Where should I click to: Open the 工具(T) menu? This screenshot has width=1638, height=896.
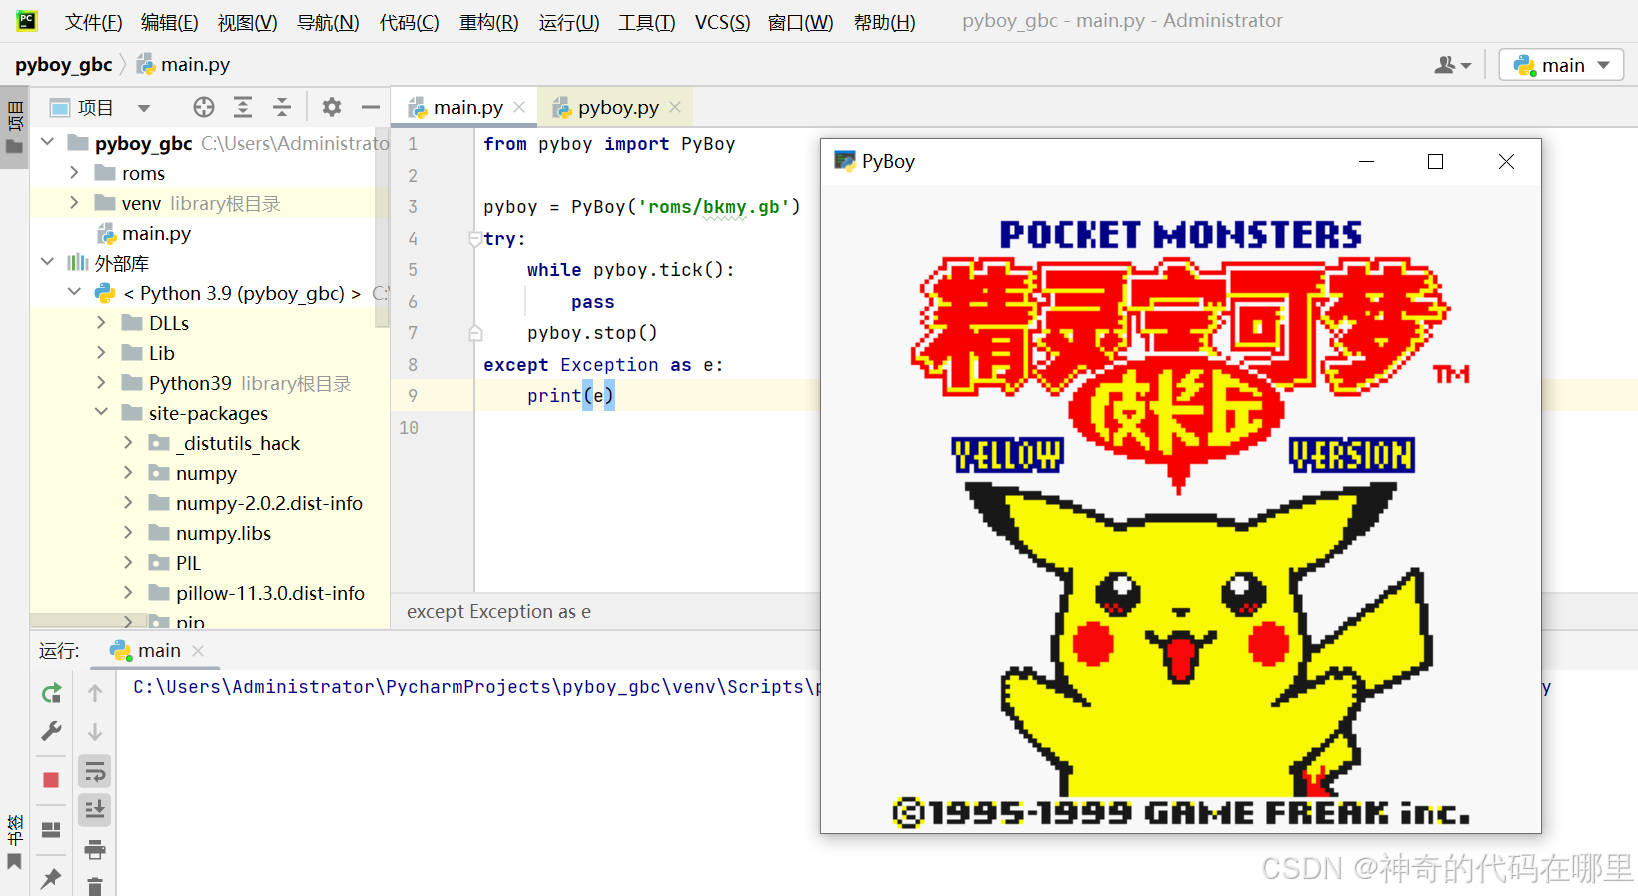646,22
